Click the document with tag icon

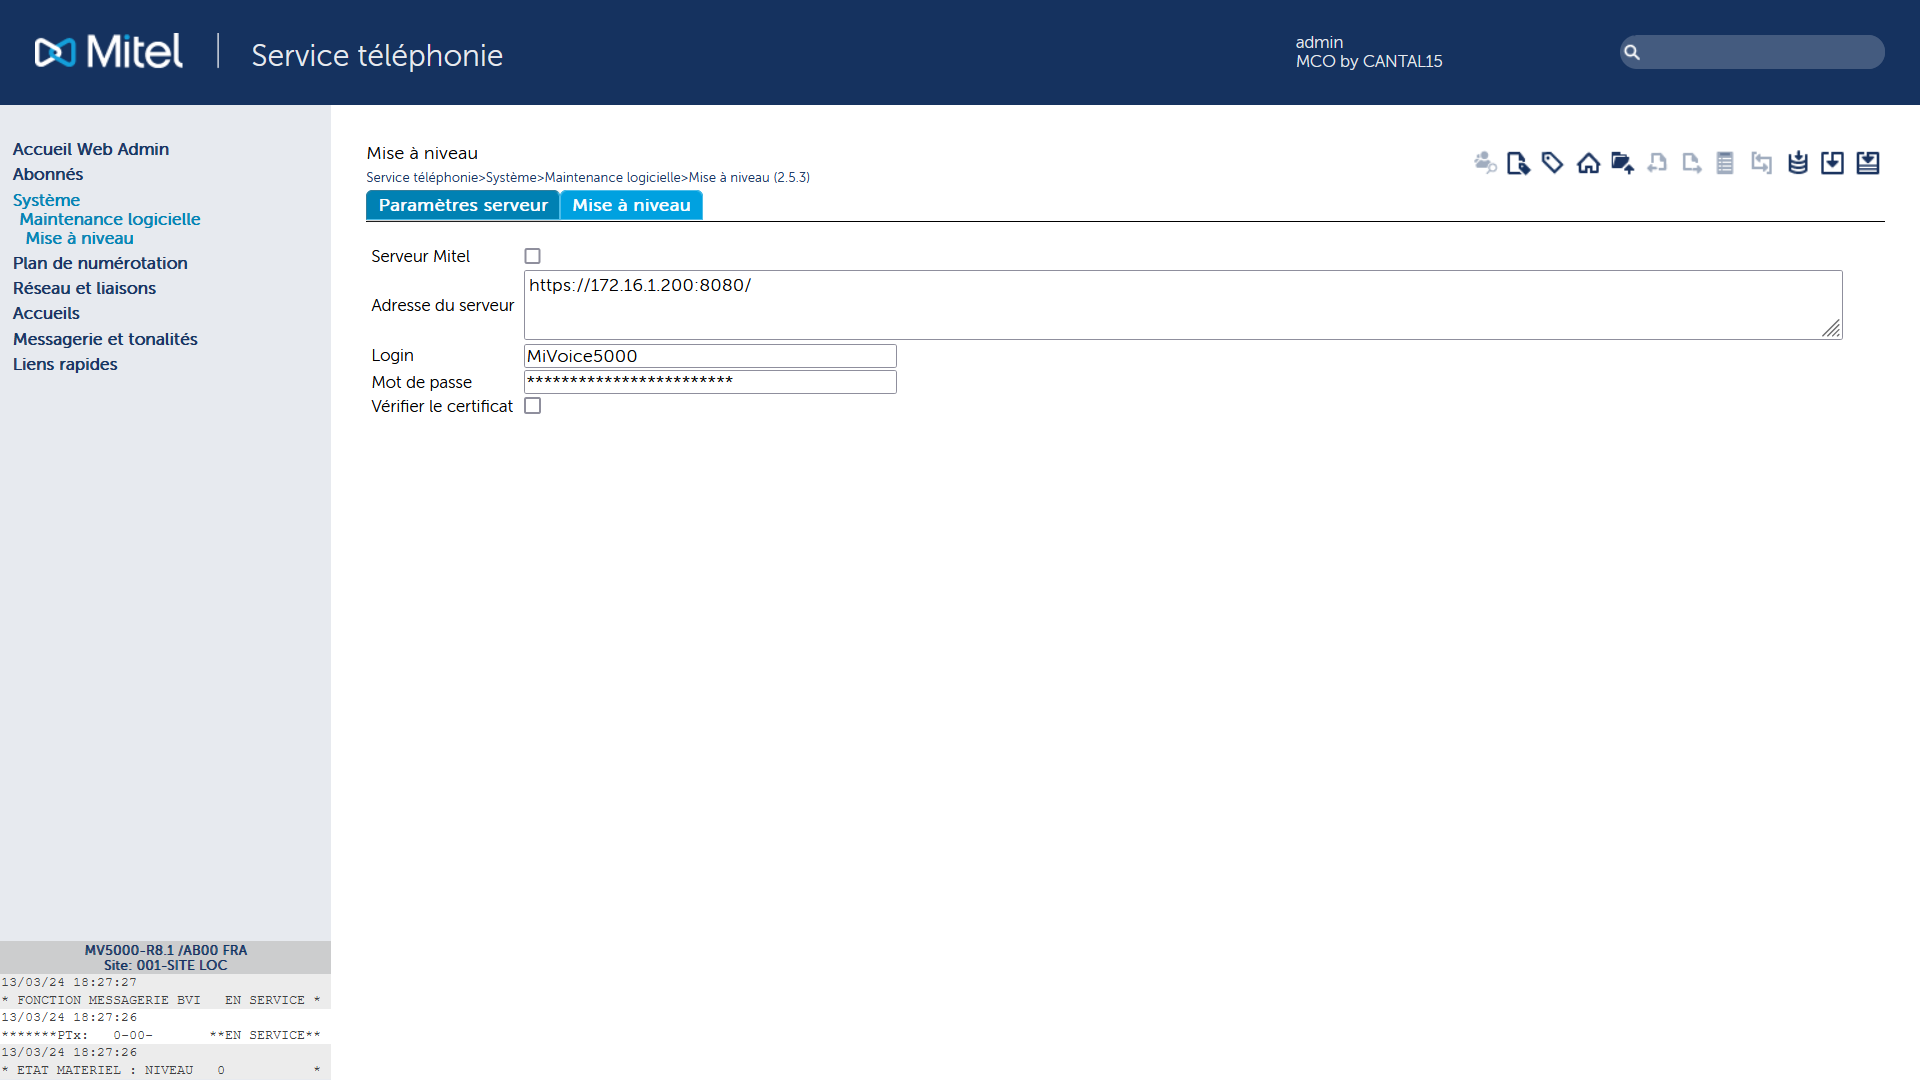(1518, 163)
